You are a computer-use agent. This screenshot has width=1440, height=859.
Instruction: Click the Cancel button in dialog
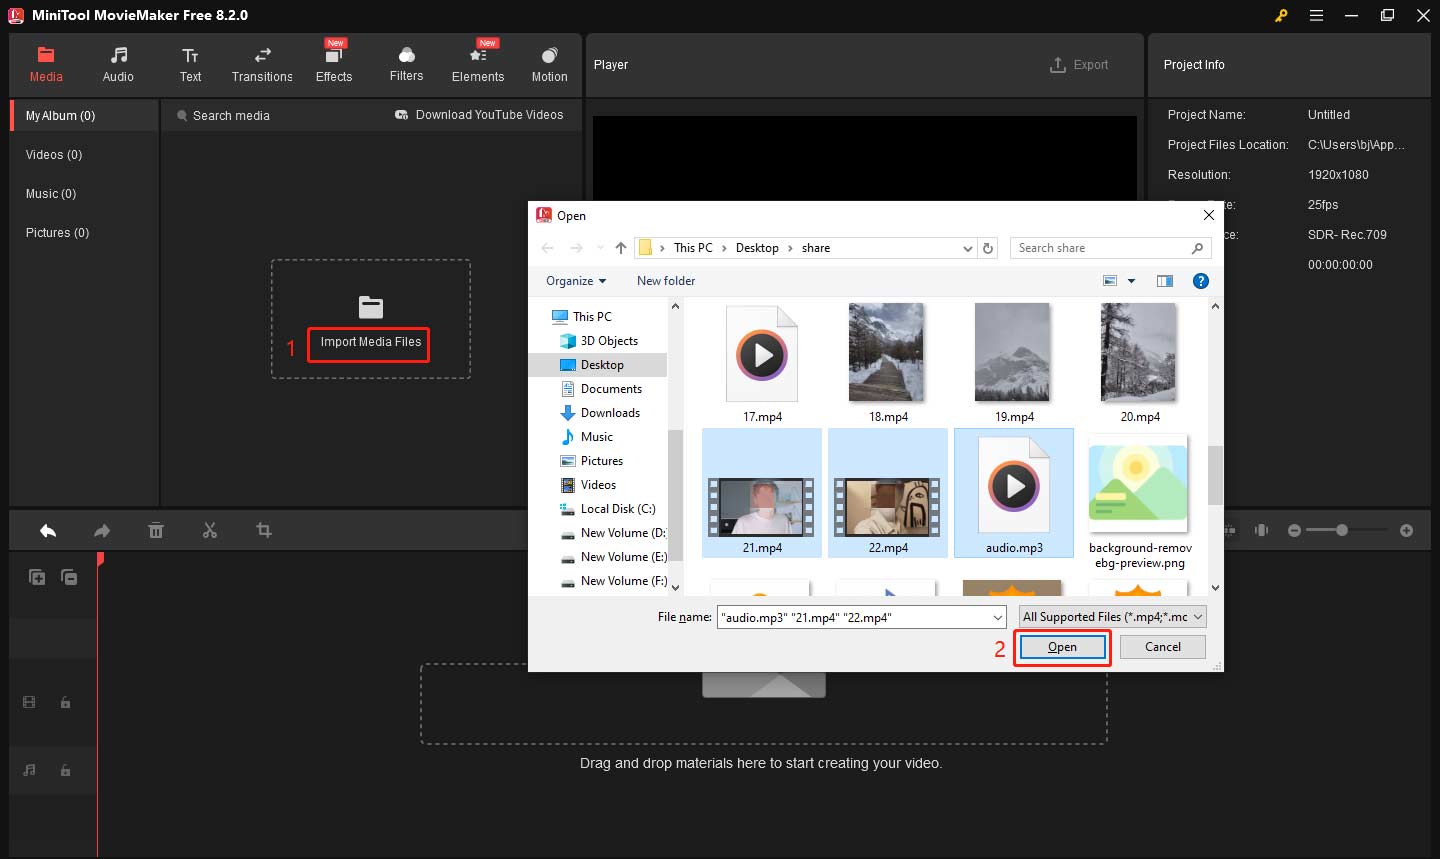(1163, 647)
